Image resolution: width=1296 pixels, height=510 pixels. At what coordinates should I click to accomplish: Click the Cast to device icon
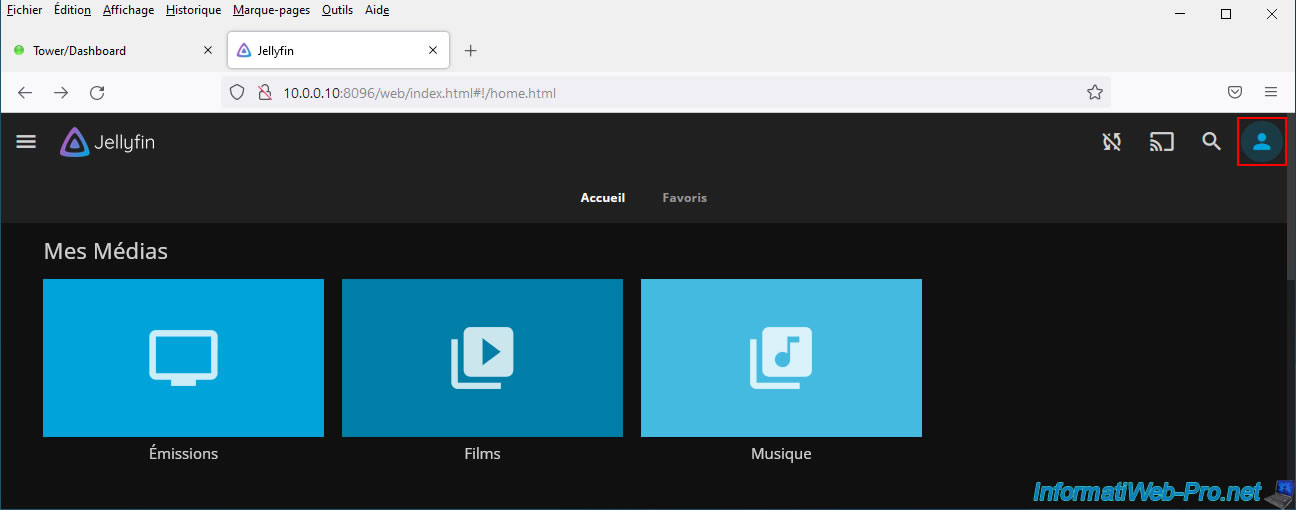(1161, 142)
